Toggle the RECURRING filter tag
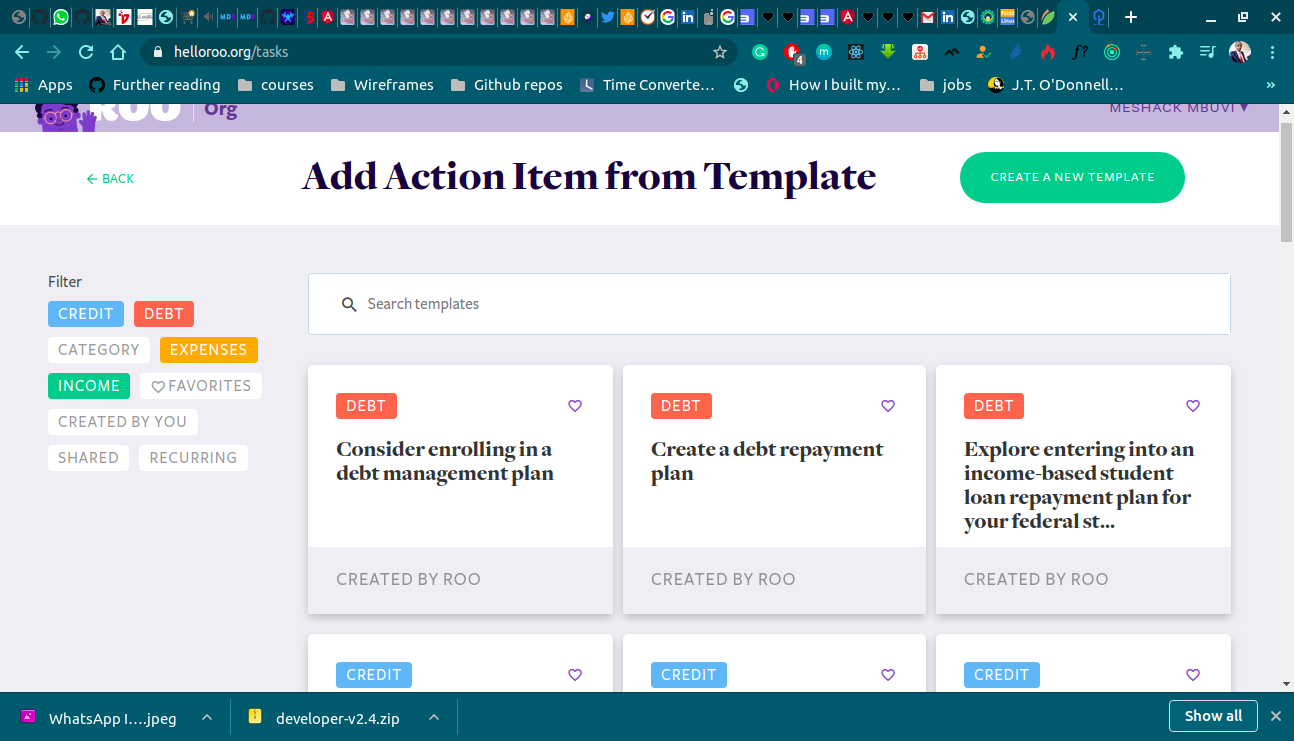The height and width of the screenshot is (741, 1294). [193, 458]
